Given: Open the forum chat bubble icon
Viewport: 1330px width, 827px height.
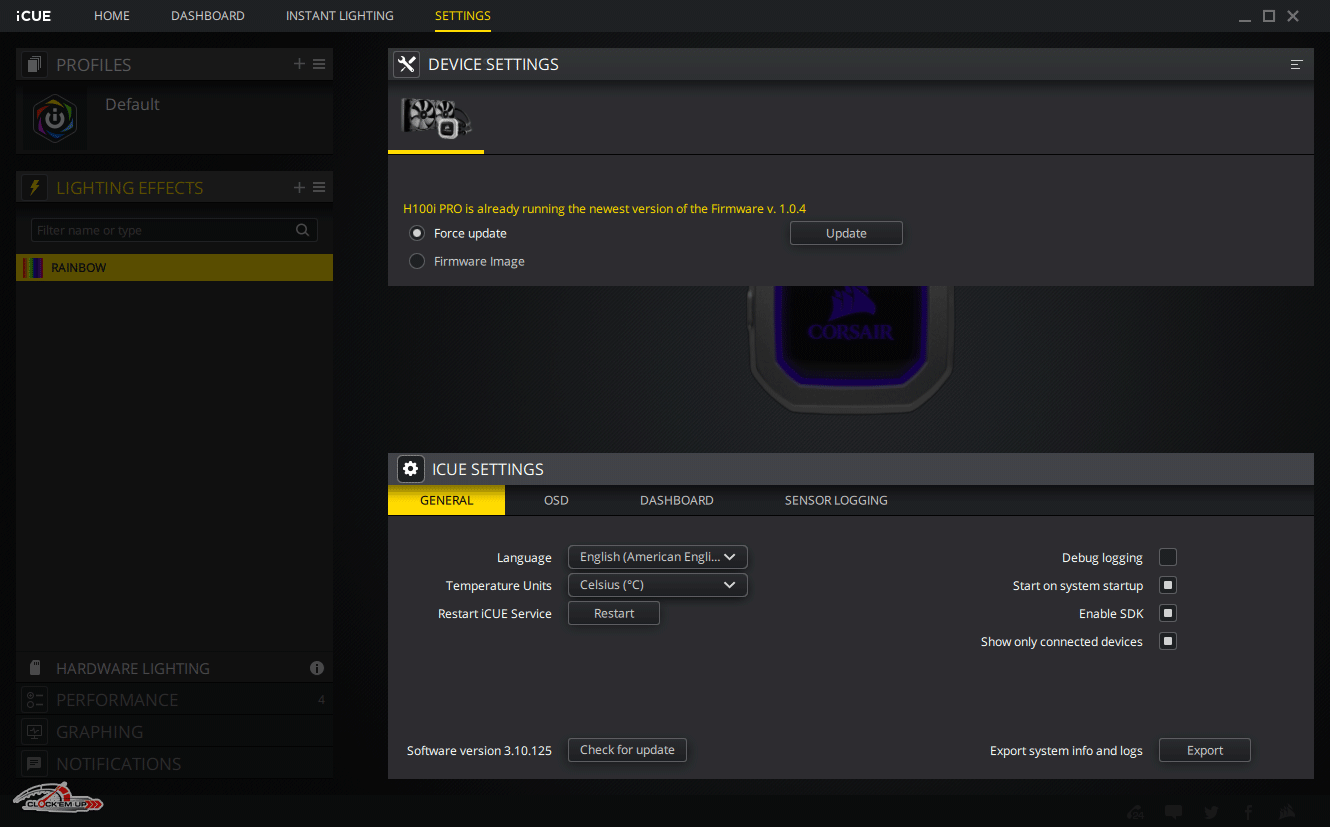Looking at the screenshot, I should point(1174,812).
